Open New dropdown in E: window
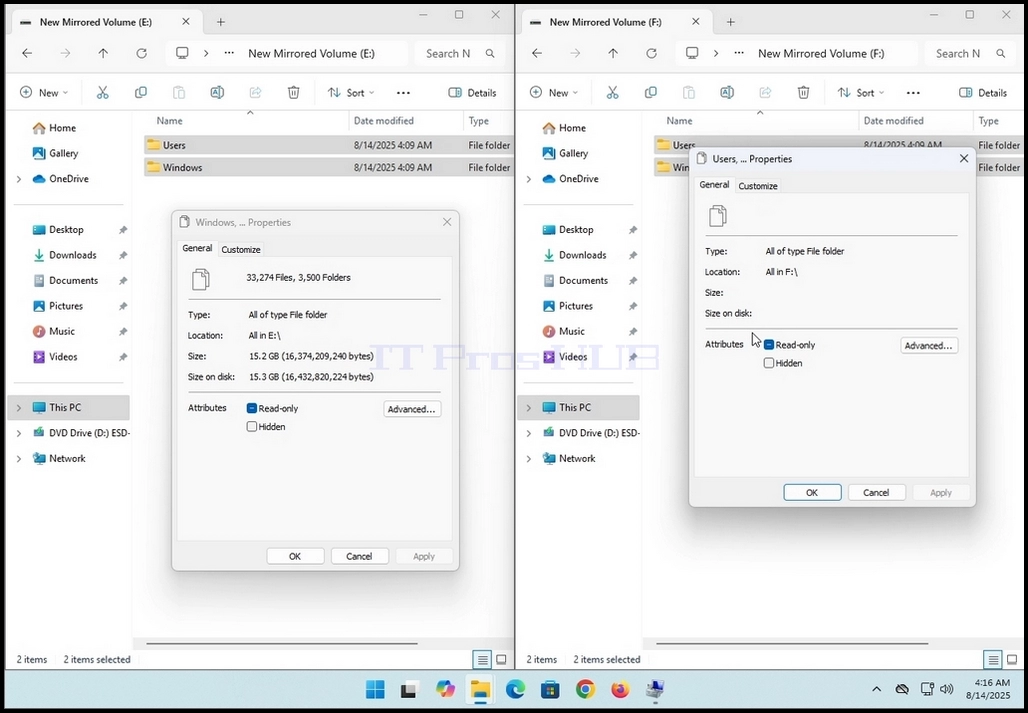 pyautogui.click(x=44, y=92)
